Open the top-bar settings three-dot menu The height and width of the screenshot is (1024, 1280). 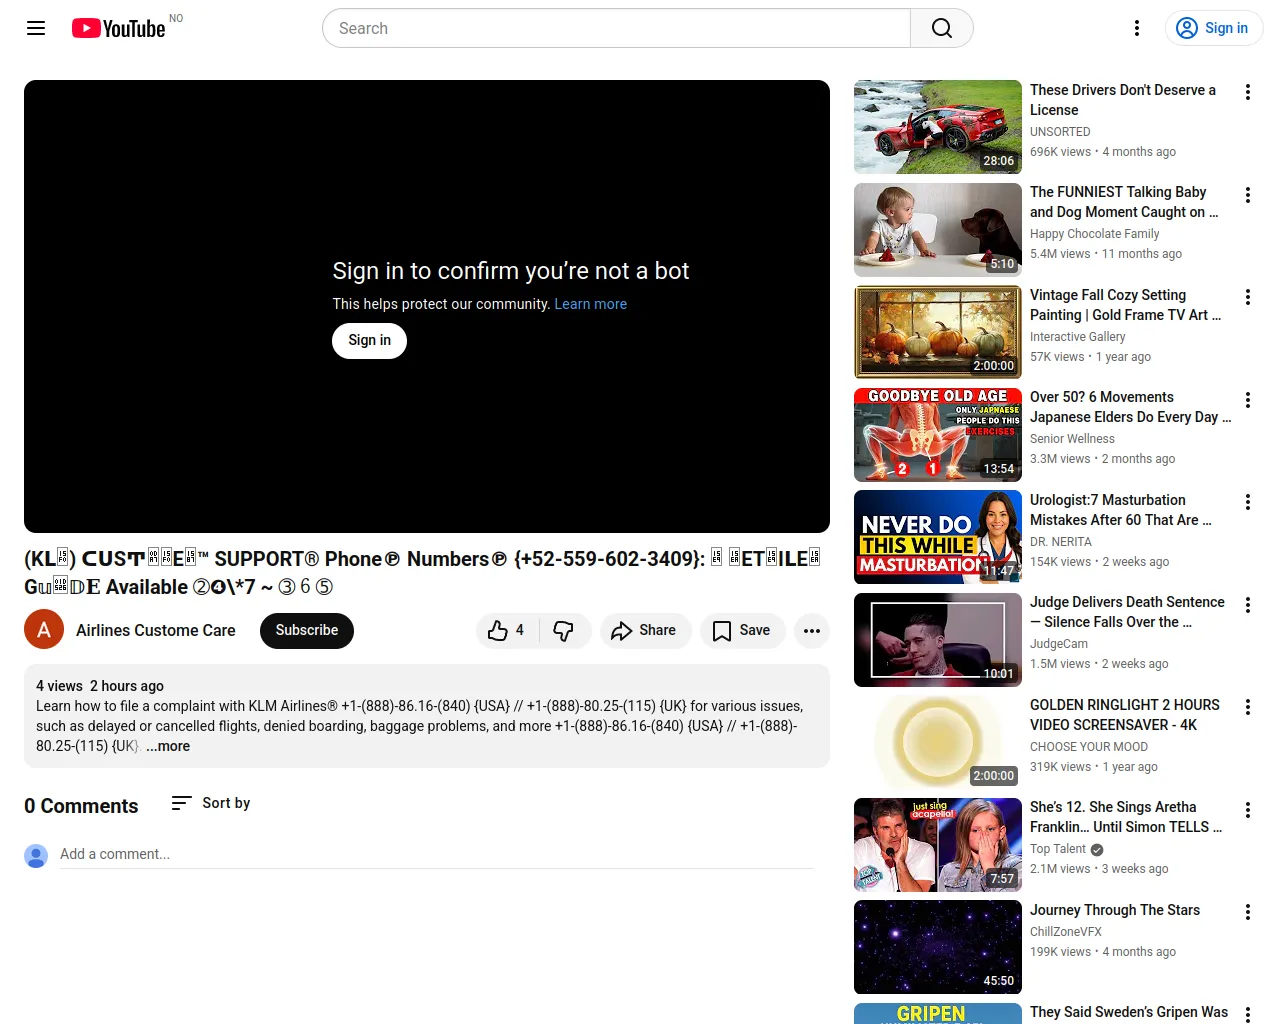coord(1136,28)
